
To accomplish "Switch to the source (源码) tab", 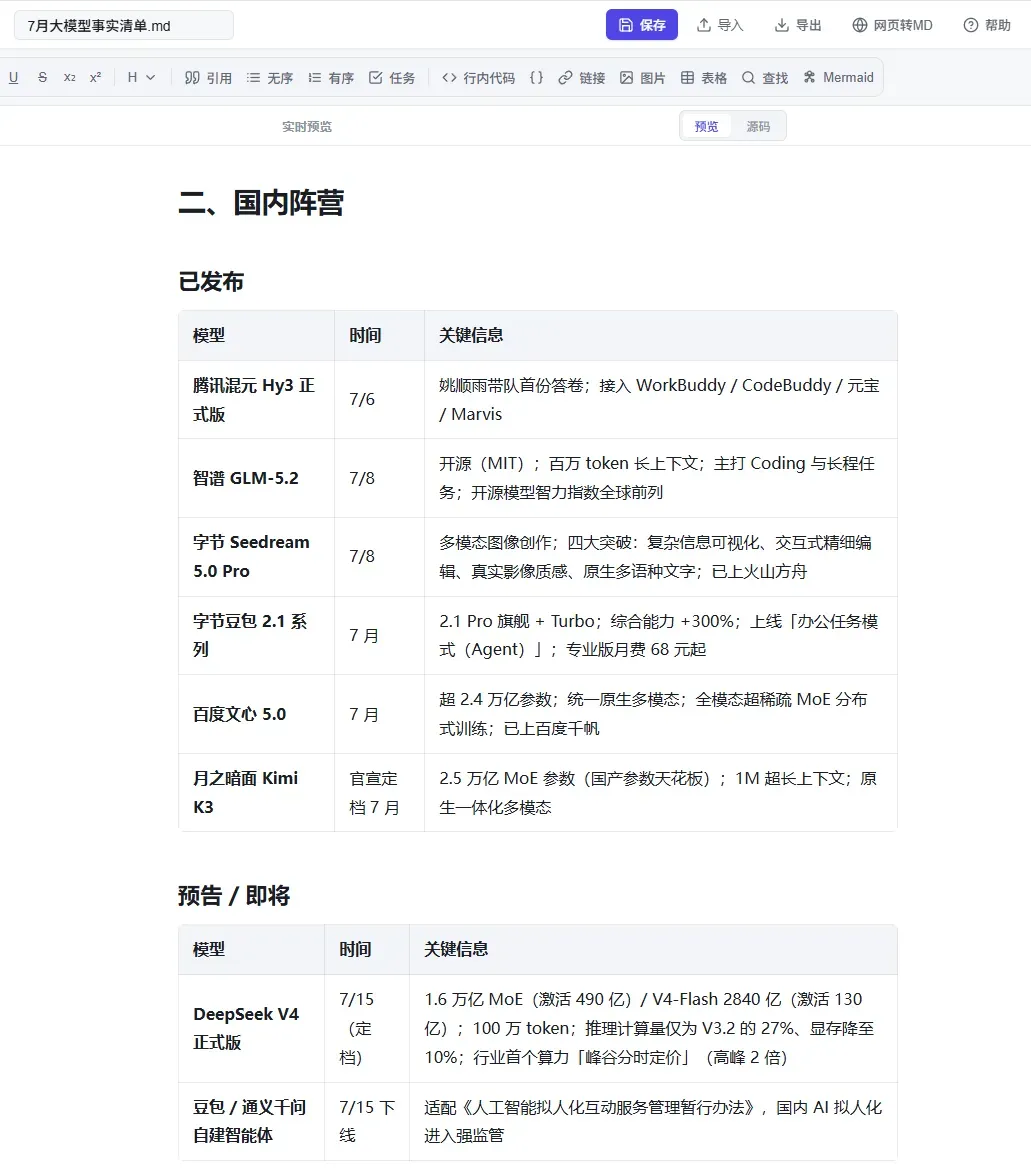I will click(758, 126).
